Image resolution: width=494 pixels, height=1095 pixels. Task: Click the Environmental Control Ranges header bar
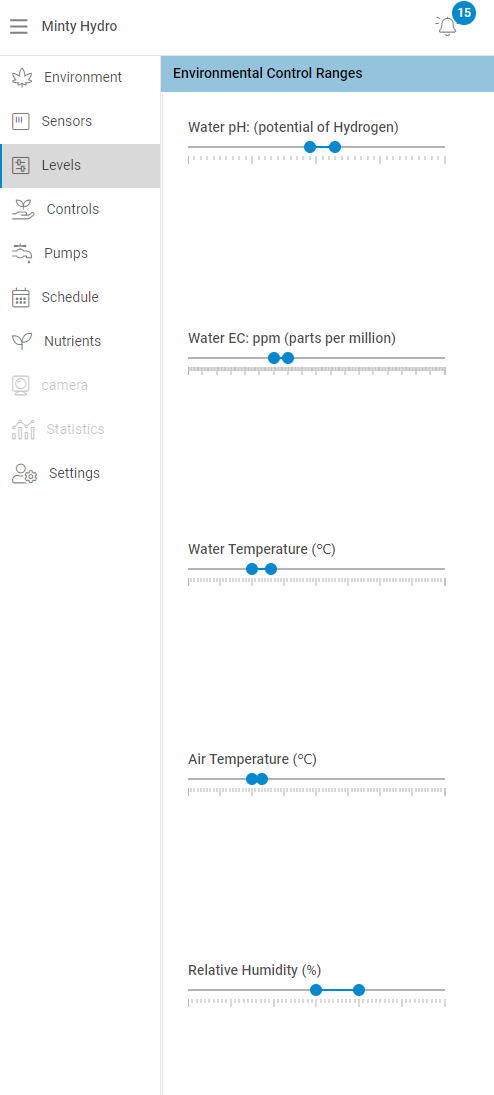pyautogui.click(x=327, y=73)
